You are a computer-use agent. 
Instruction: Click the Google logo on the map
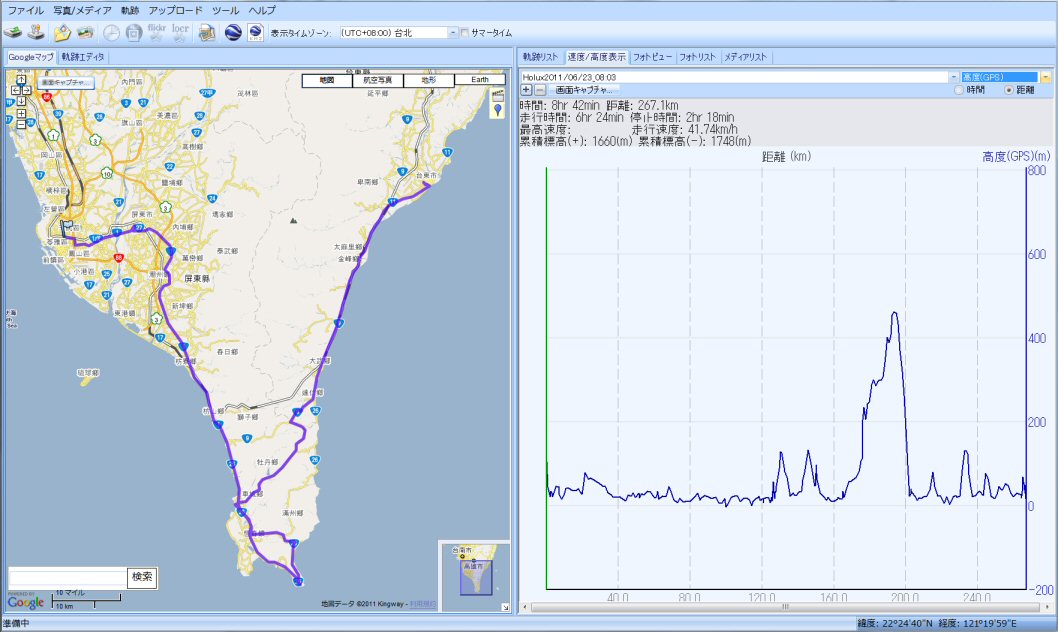pyautogui.click(x=26, y=602)
